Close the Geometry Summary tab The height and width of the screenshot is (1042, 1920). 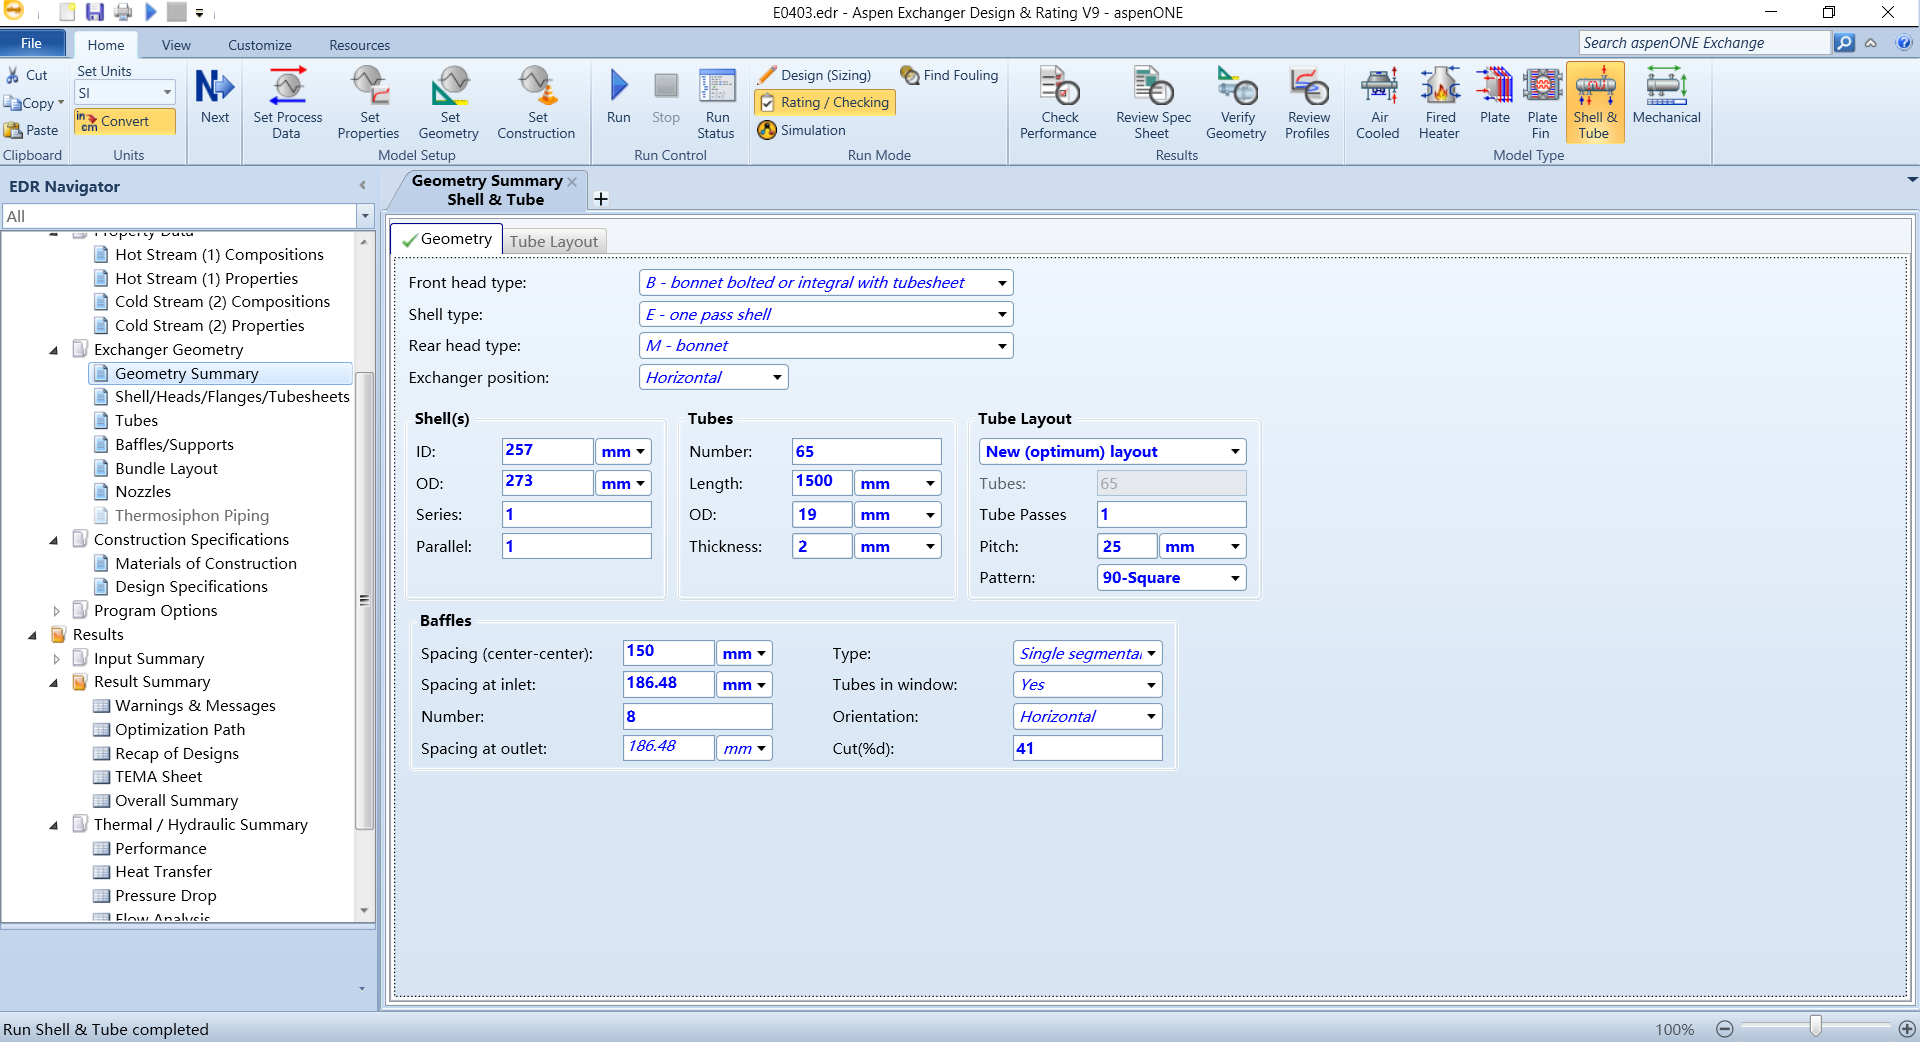pyautogui.click(x=572, y=182)
